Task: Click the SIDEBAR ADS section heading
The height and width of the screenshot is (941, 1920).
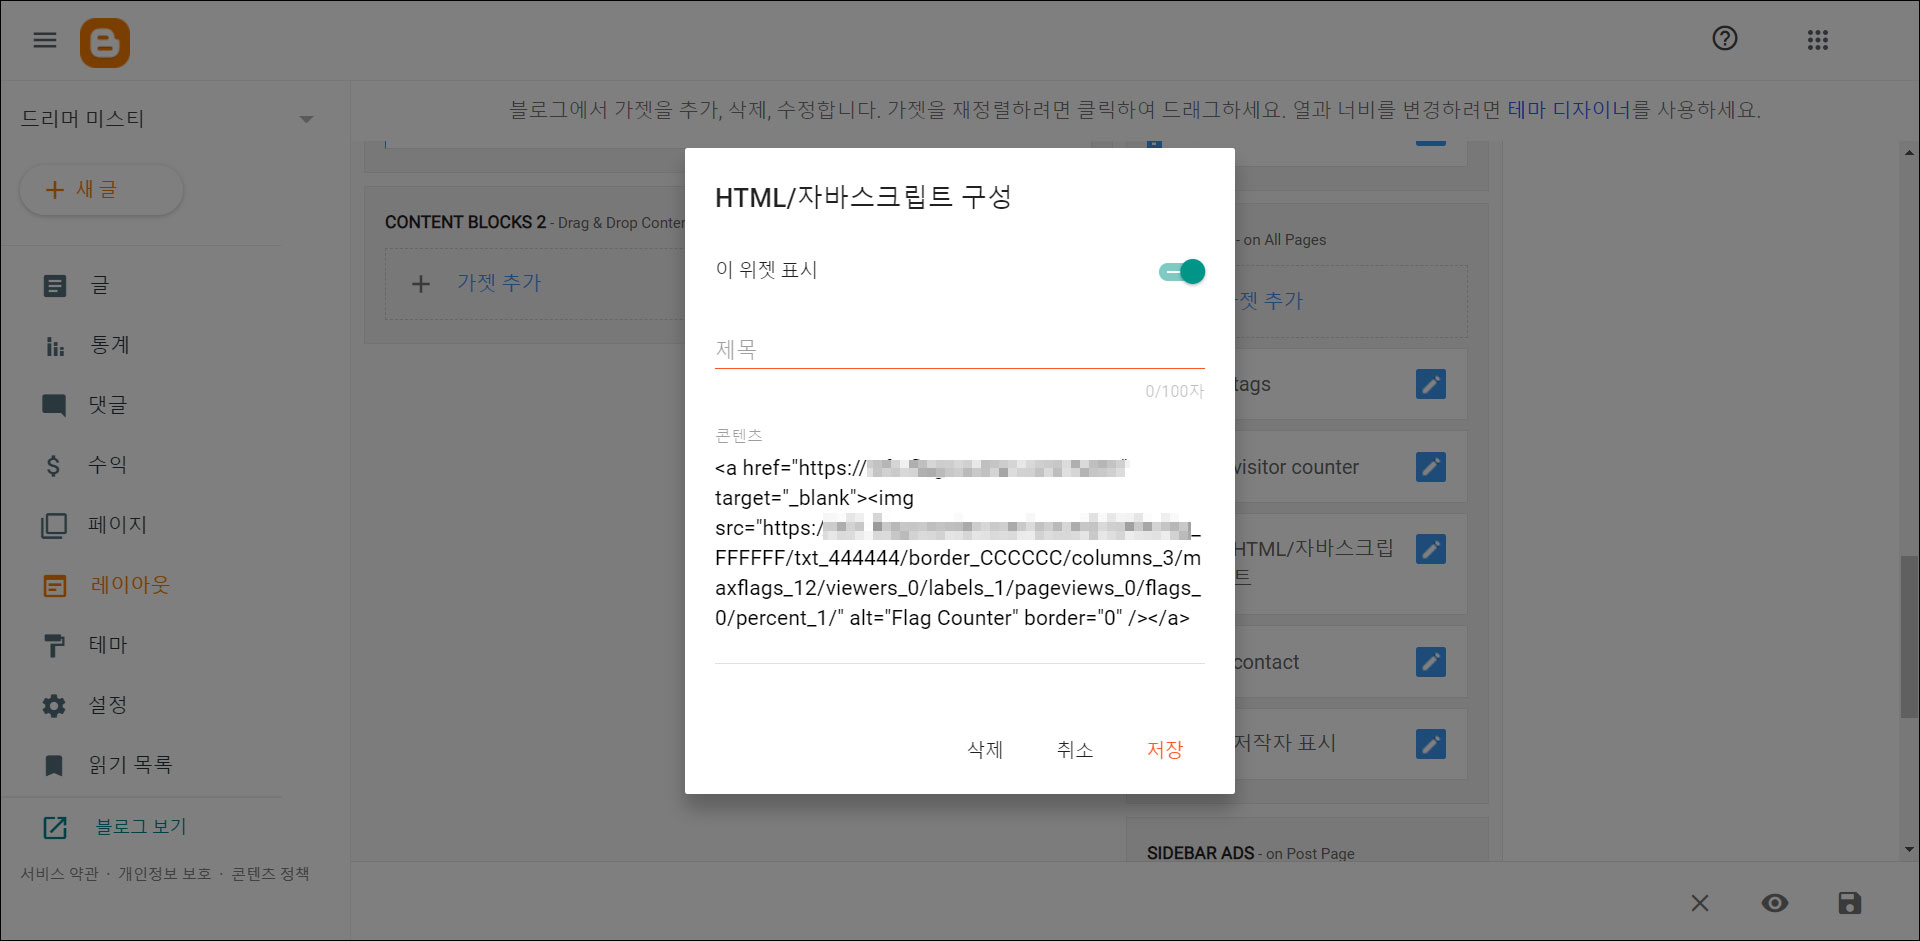Action: pyautogui.click(x=1200, y=853)
